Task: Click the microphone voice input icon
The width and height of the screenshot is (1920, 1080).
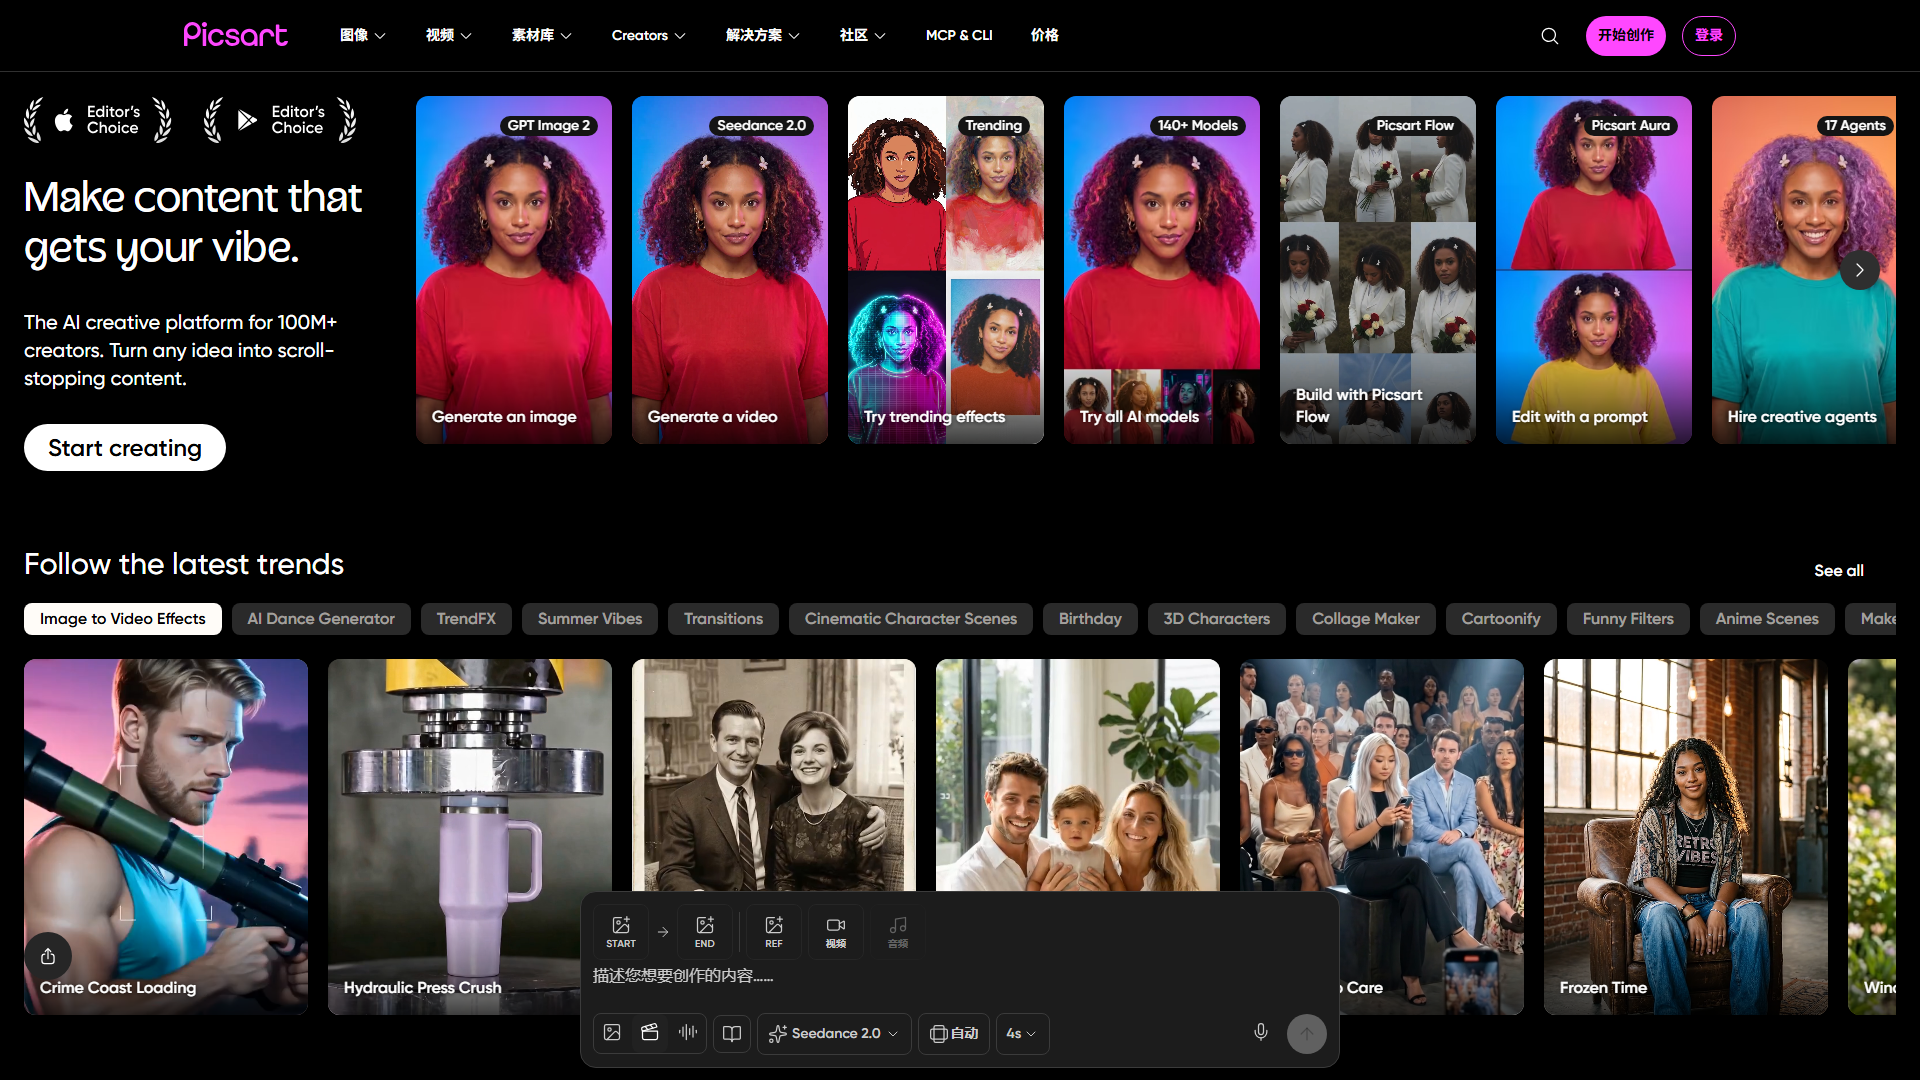Action: pos(1261,1032)
